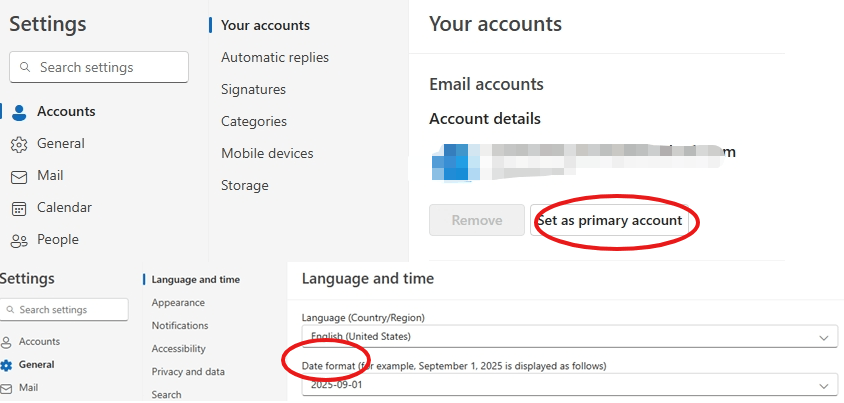Open Storage settings

pos(244,185)
